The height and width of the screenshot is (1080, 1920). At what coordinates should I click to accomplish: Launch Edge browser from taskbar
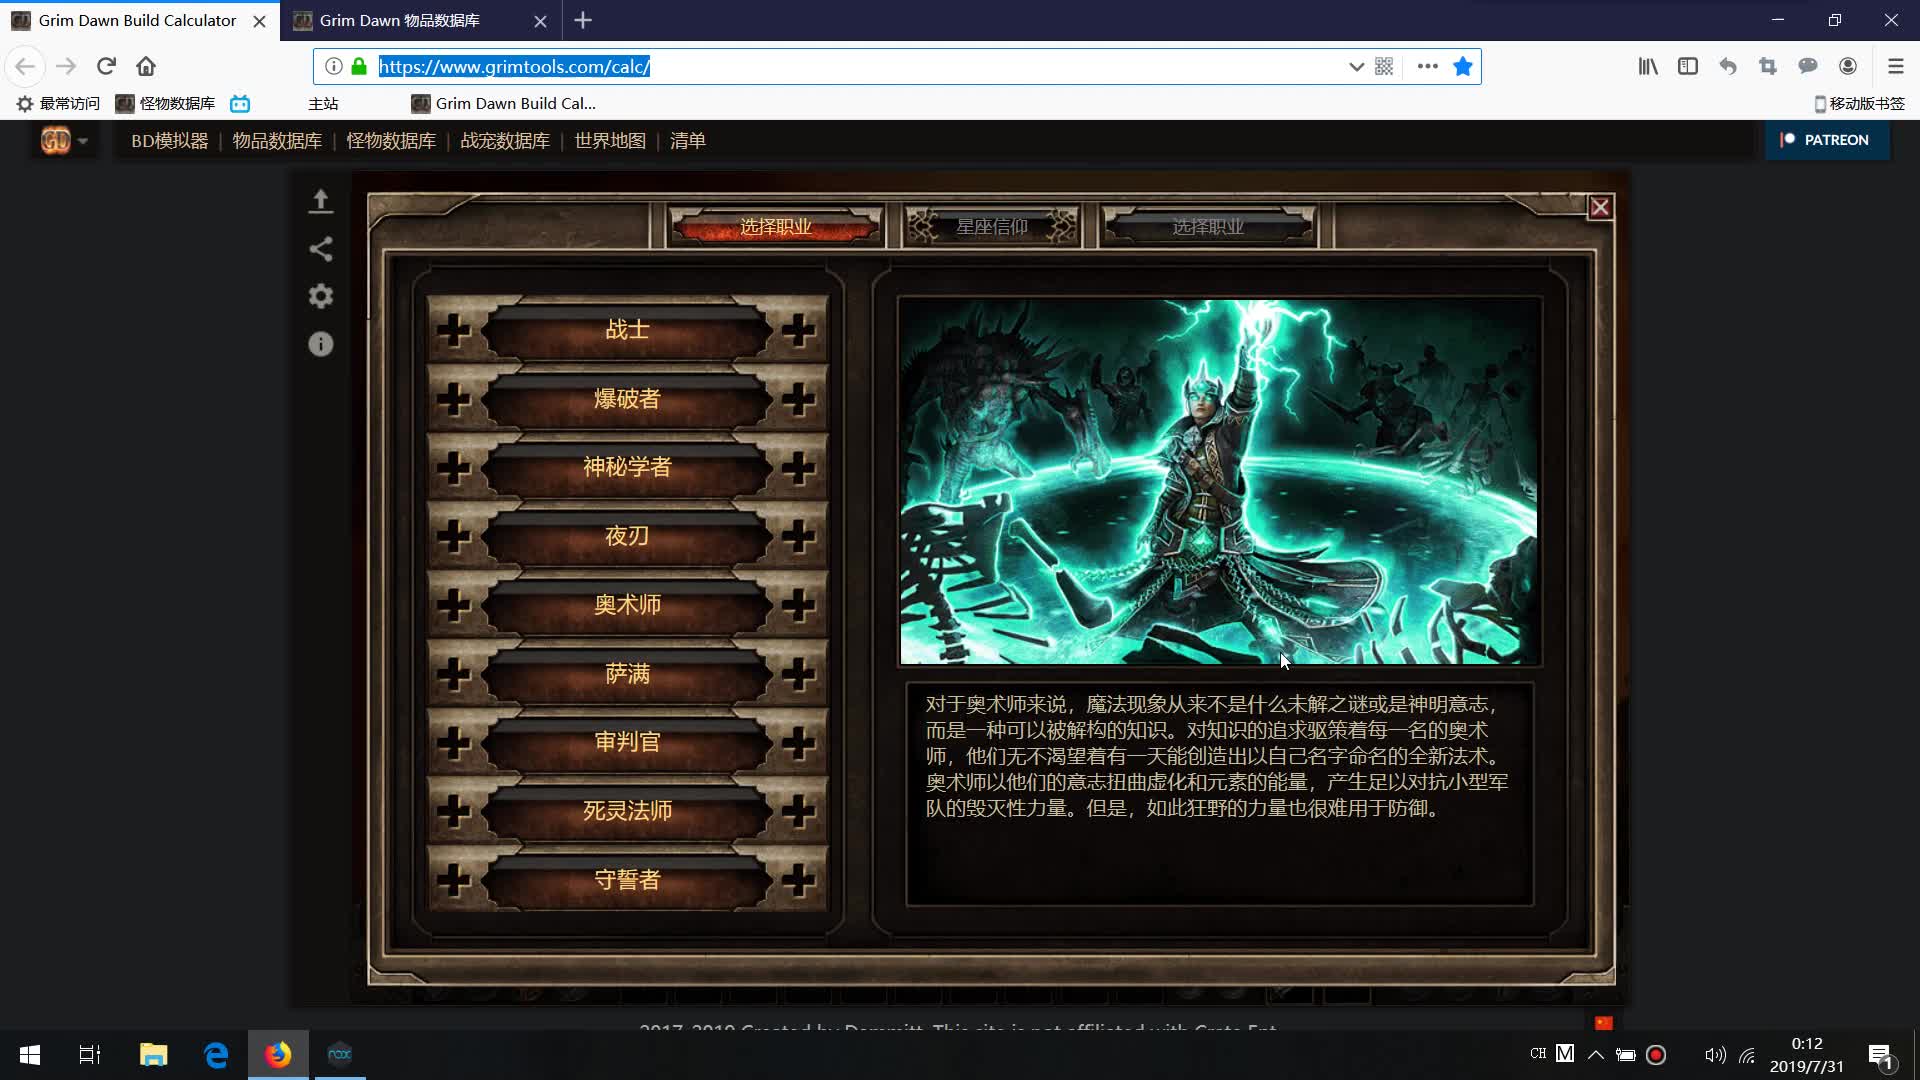pyautogui.click(x=216, y=1054)
